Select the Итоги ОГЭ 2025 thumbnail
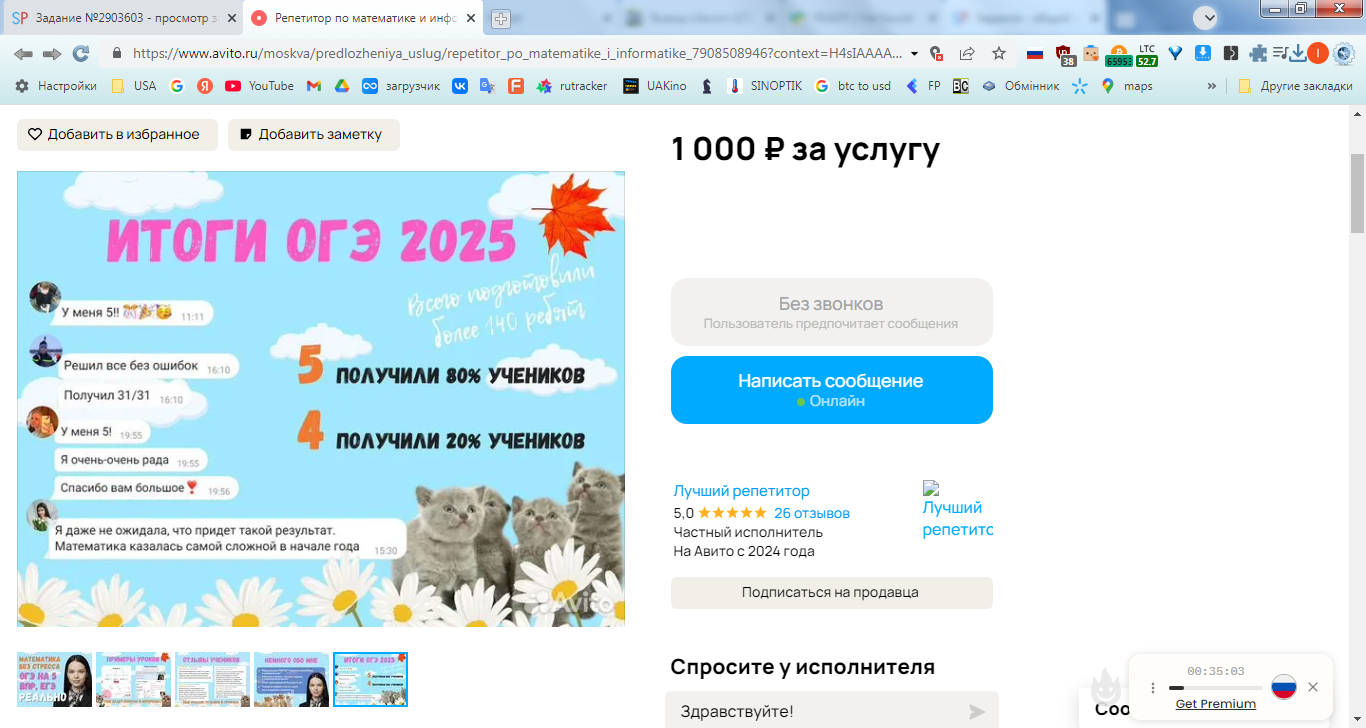Image resolution: width=1366 pixels, height=728 pixels. [x=370, y=679]
